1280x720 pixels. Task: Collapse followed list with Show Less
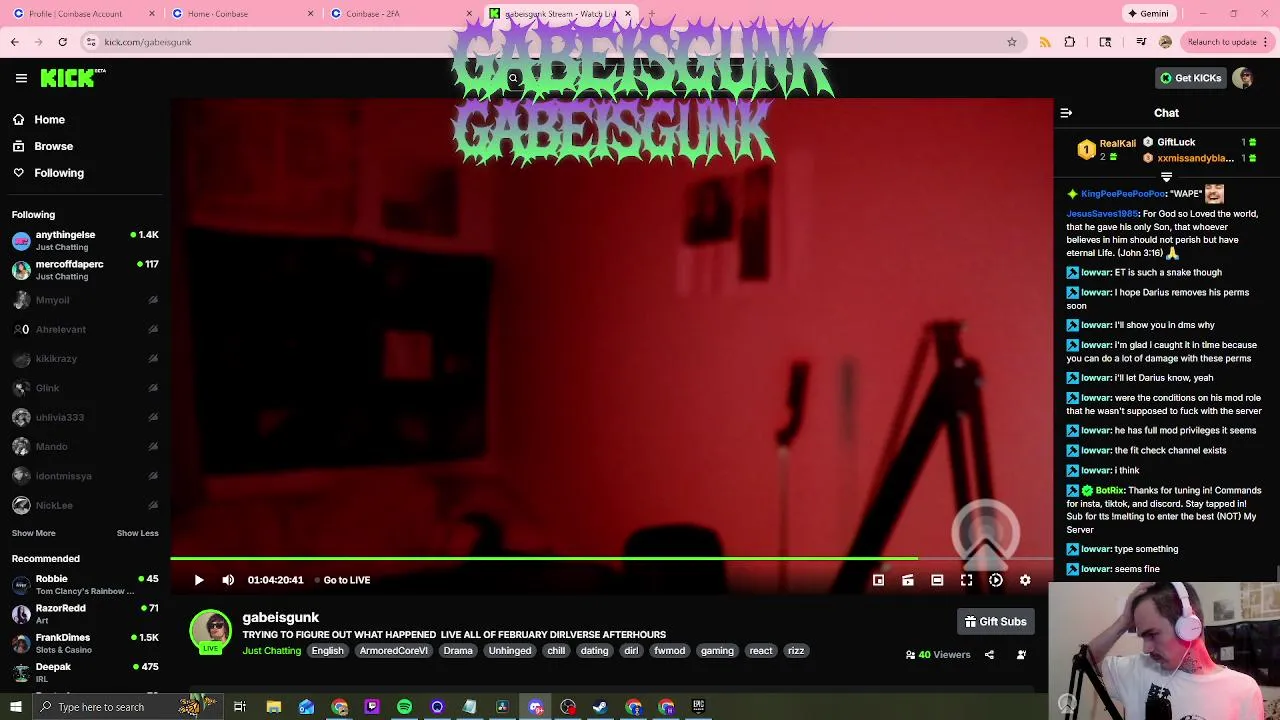coord(137,533)
